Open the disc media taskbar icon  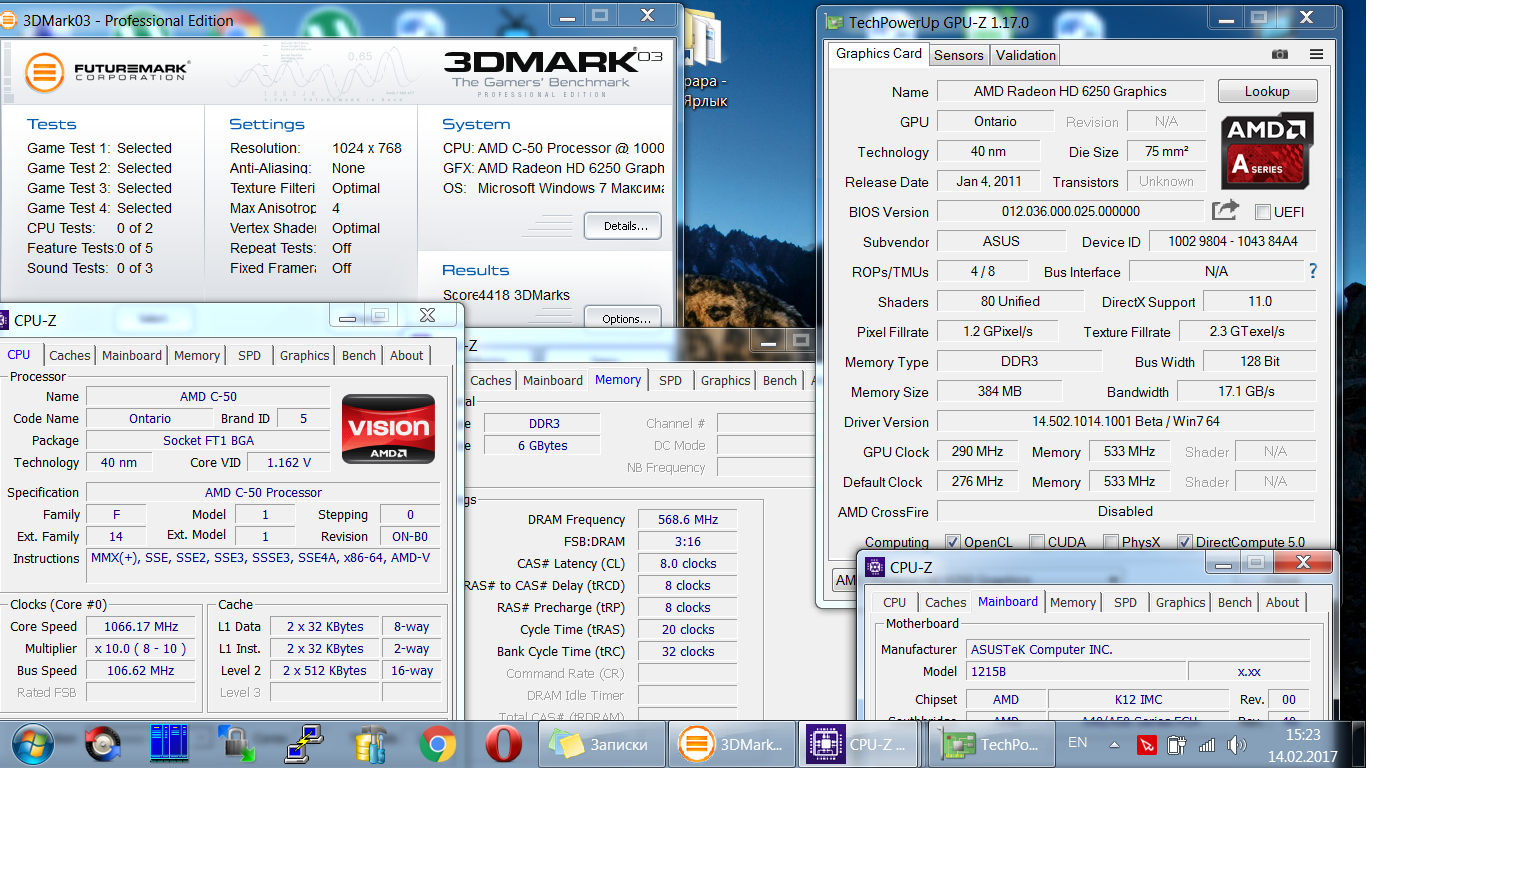tap(102, 744)
